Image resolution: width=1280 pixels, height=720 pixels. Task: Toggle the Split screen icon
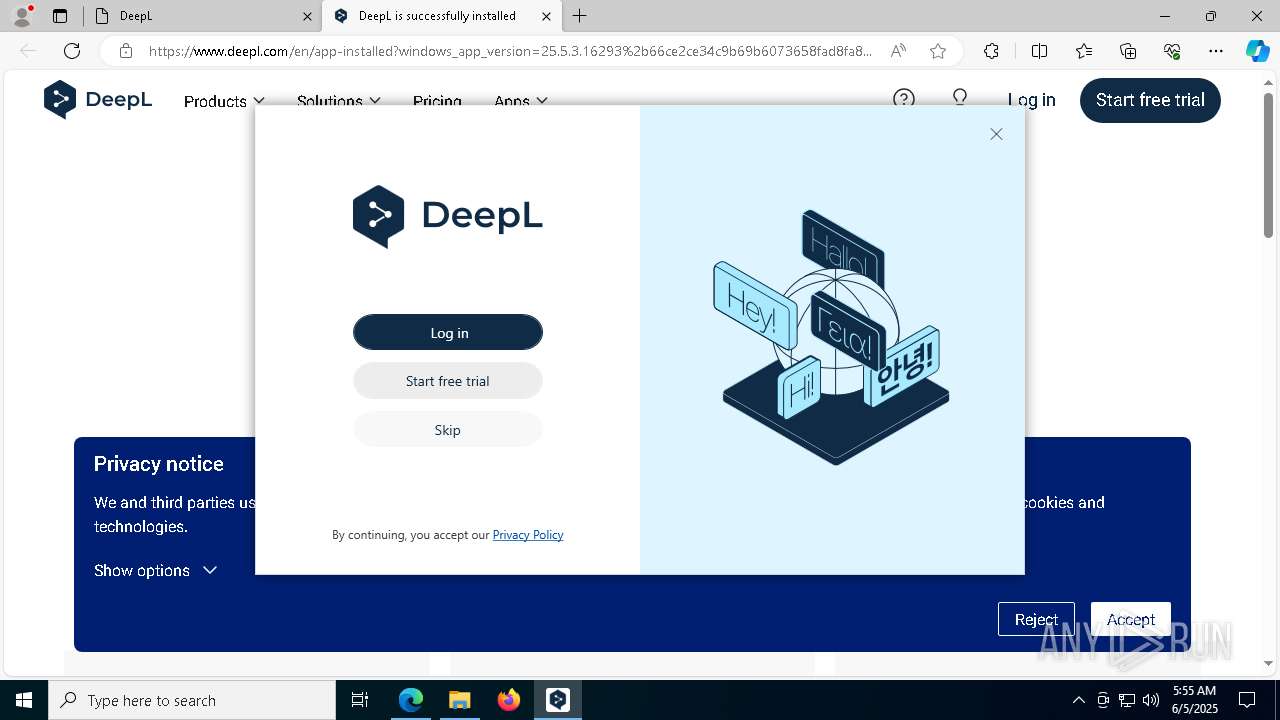[1039, 51]
